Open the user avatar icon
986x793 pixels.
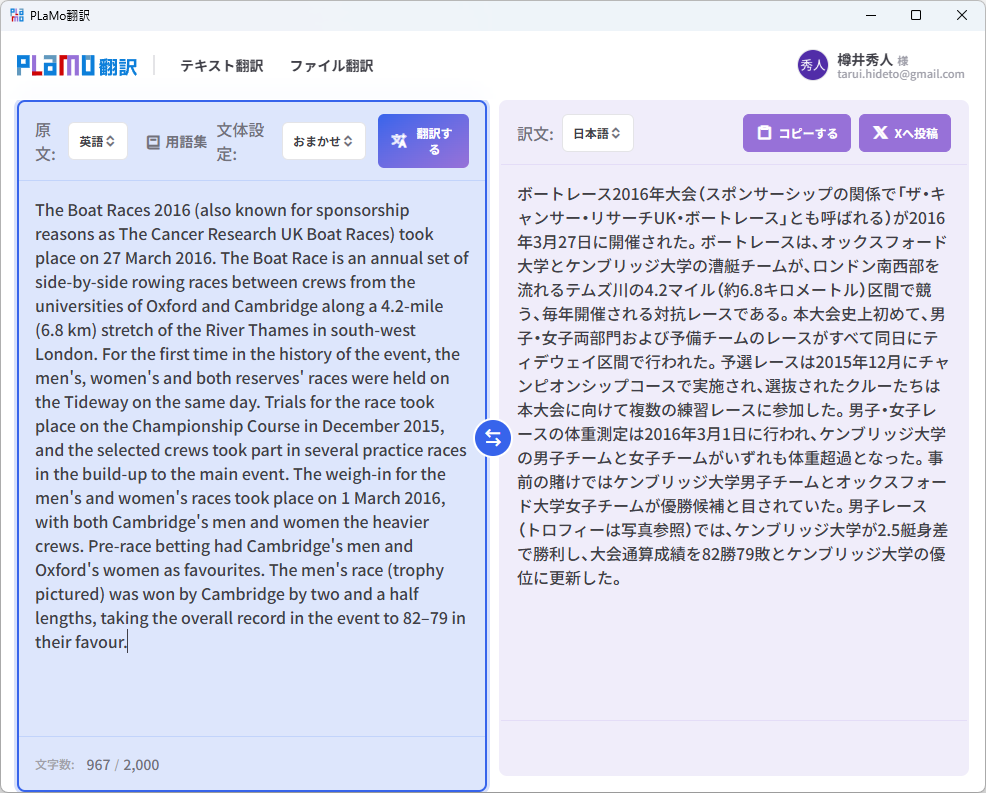tap(812, 64)
